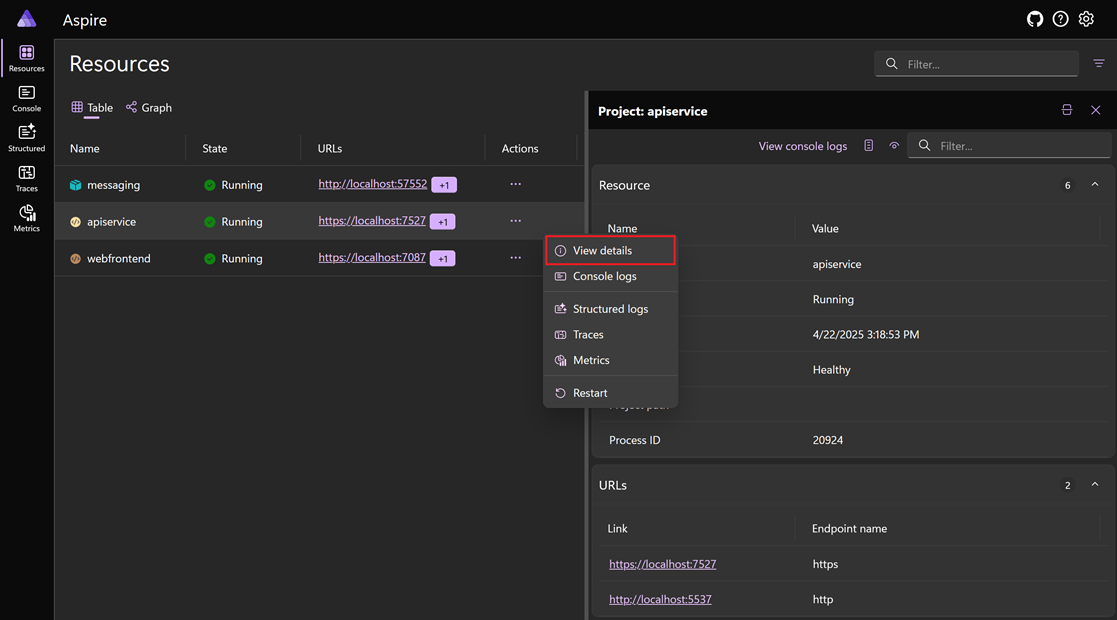1117x620 pixels.
Task: Click the Aspire logo icon
Action: [x=27, y=19]
